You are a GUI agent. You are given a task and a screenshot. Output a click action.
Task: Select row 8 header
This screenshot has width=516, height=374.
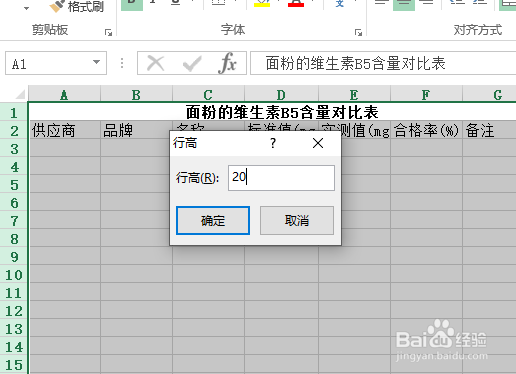point(14,238)
